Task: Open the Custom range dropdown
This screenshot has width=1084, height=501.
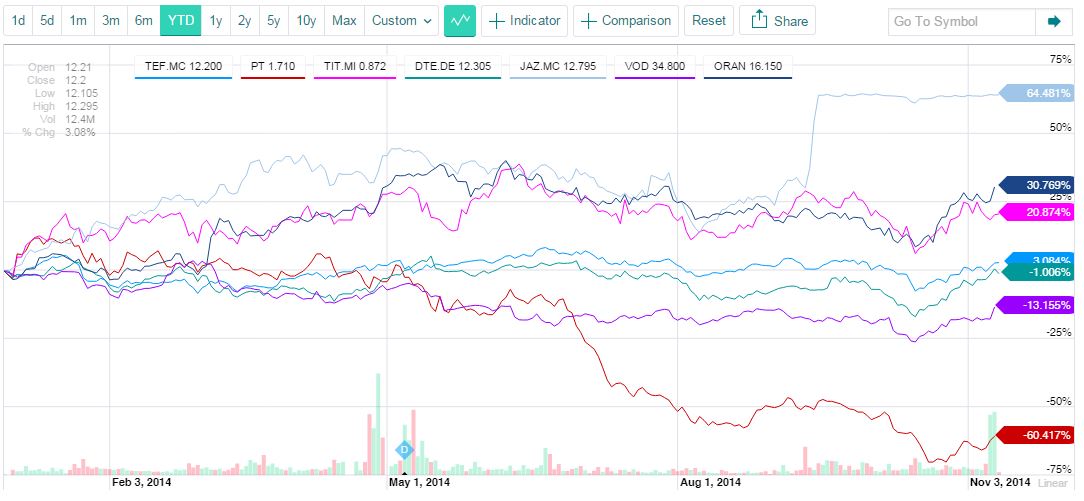Action: point(402,20)
